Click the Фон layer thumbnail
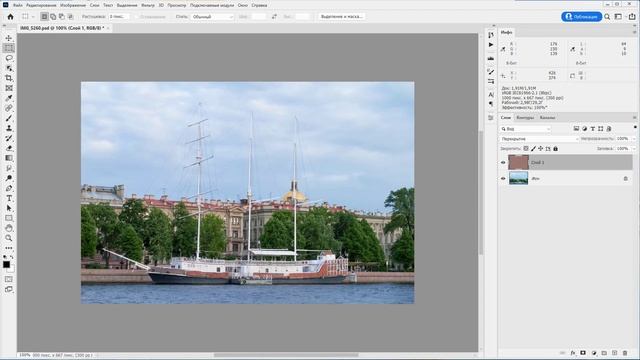The height and width of the screenshot is (360, 640). click(x=518, y=178)
